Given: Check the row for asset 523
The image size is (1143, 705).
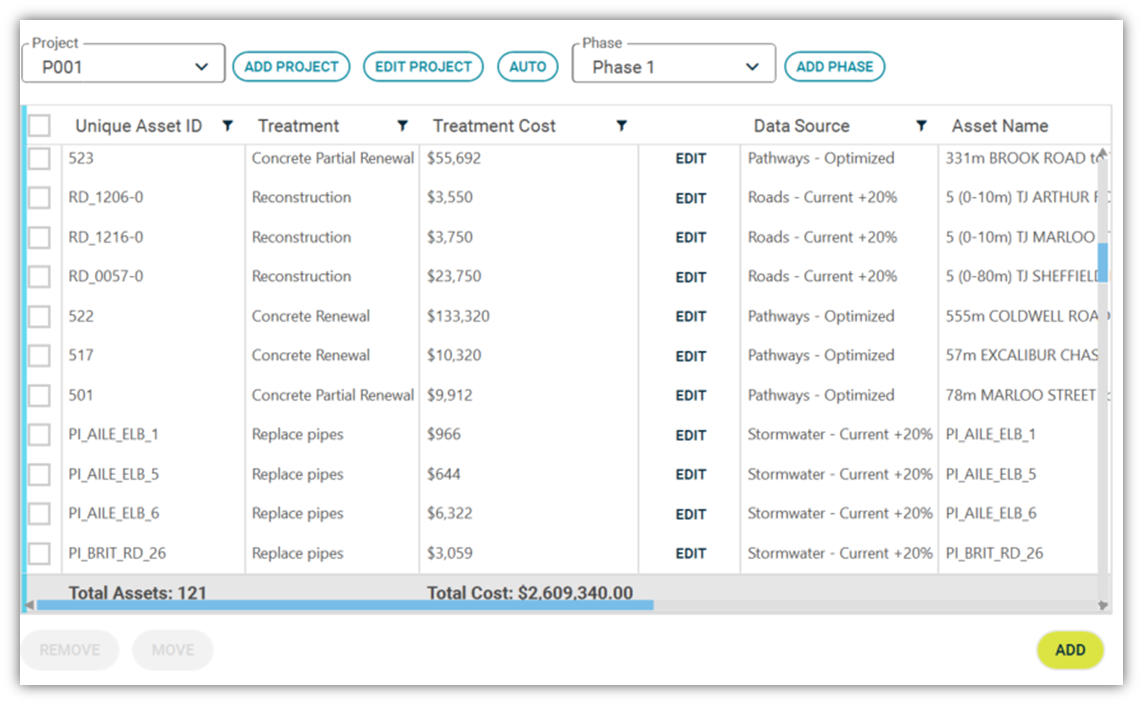Looking at the screenshot, I should (x=39, y=158).
